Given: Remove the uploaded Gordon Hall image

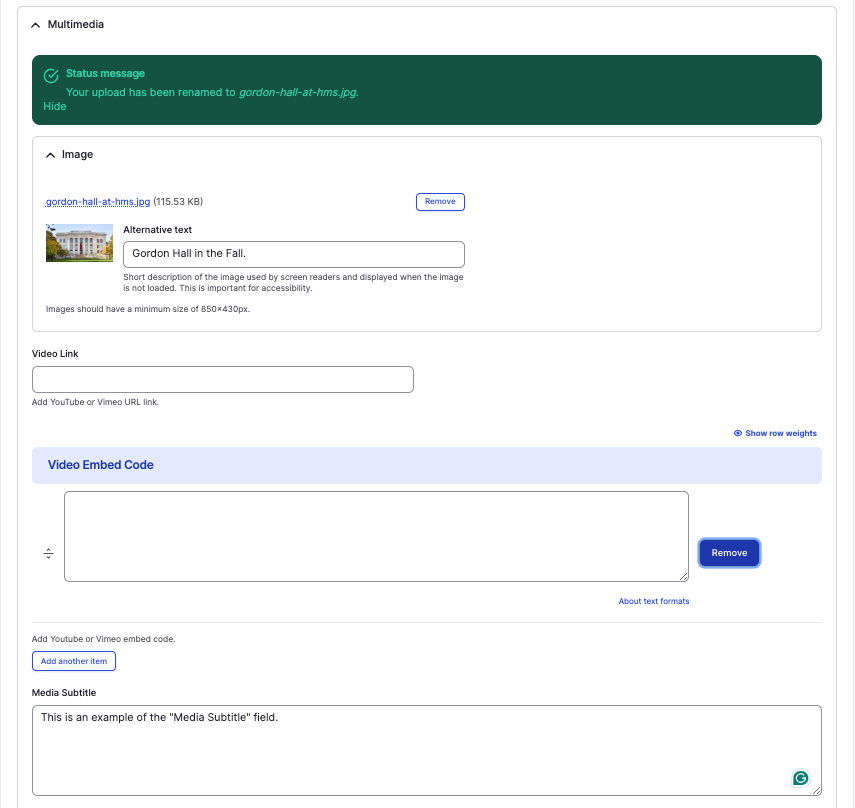Looking at the screenshot, I should (440, 202).
